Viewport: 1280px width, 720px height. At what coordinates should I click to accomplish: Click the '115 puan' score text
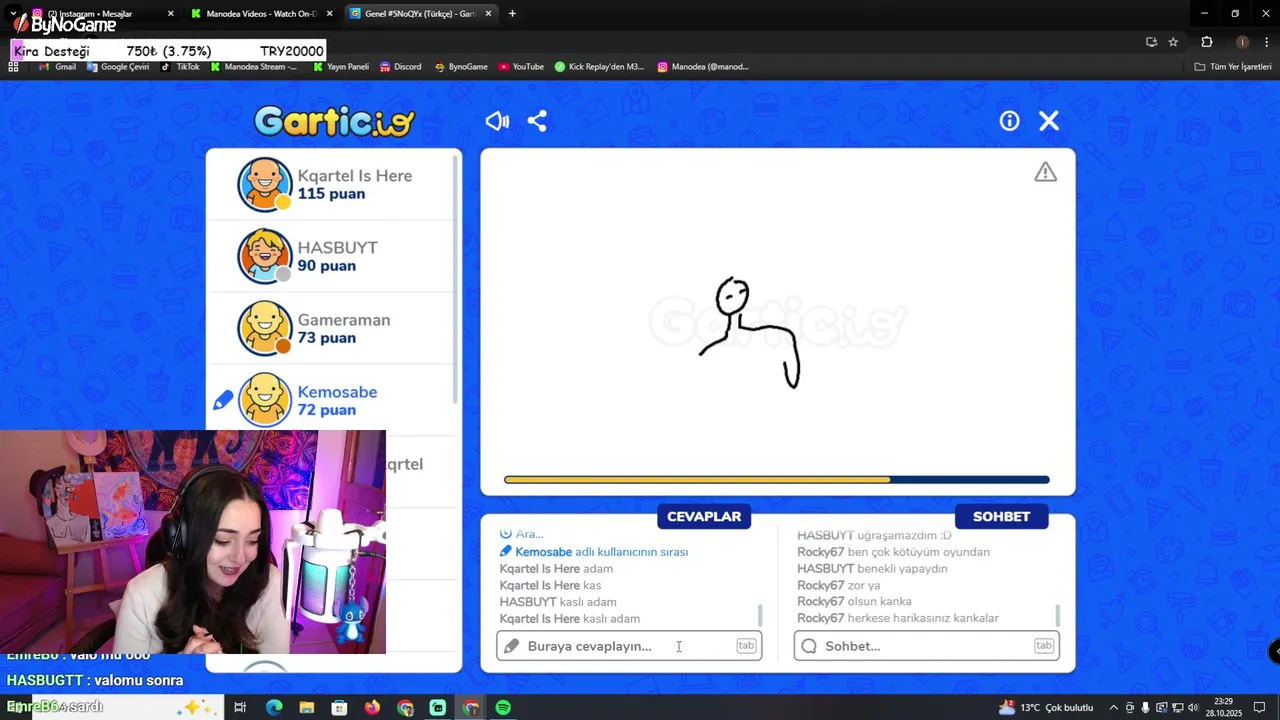click(331, 194)
